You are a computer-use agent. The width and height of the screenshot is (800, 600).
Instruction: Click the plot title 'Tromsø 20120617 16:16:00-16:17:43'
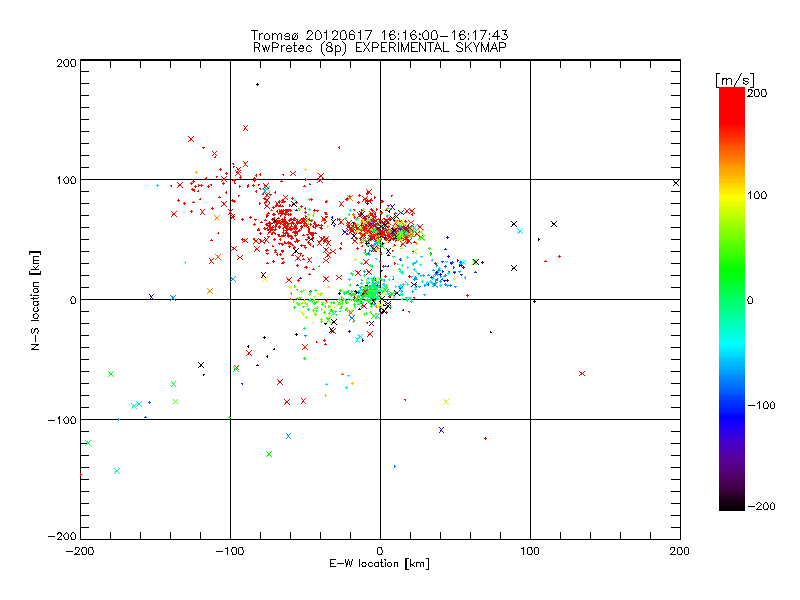tap(379, 35)
